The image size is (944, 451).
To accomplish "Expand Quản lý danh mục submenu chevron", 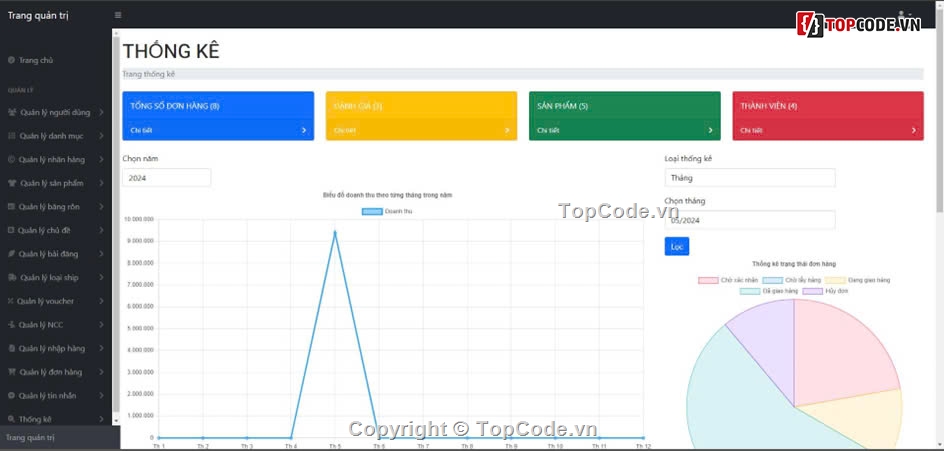I will 101,136.
